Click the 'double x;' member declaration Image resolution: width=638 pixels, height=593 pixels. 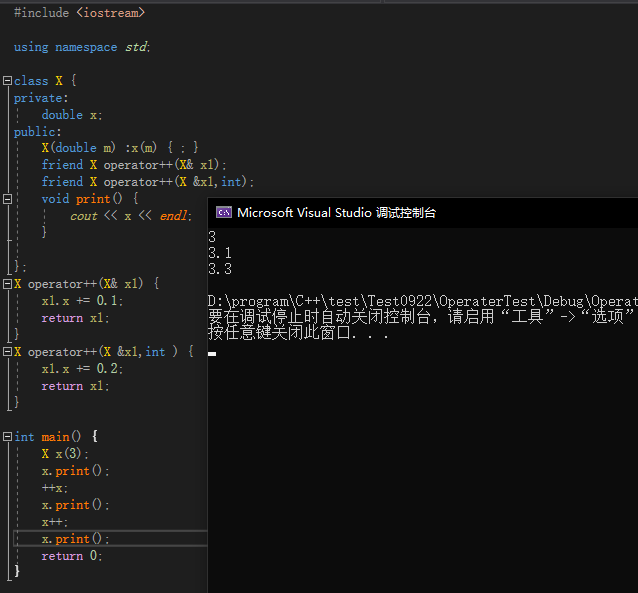72,115
